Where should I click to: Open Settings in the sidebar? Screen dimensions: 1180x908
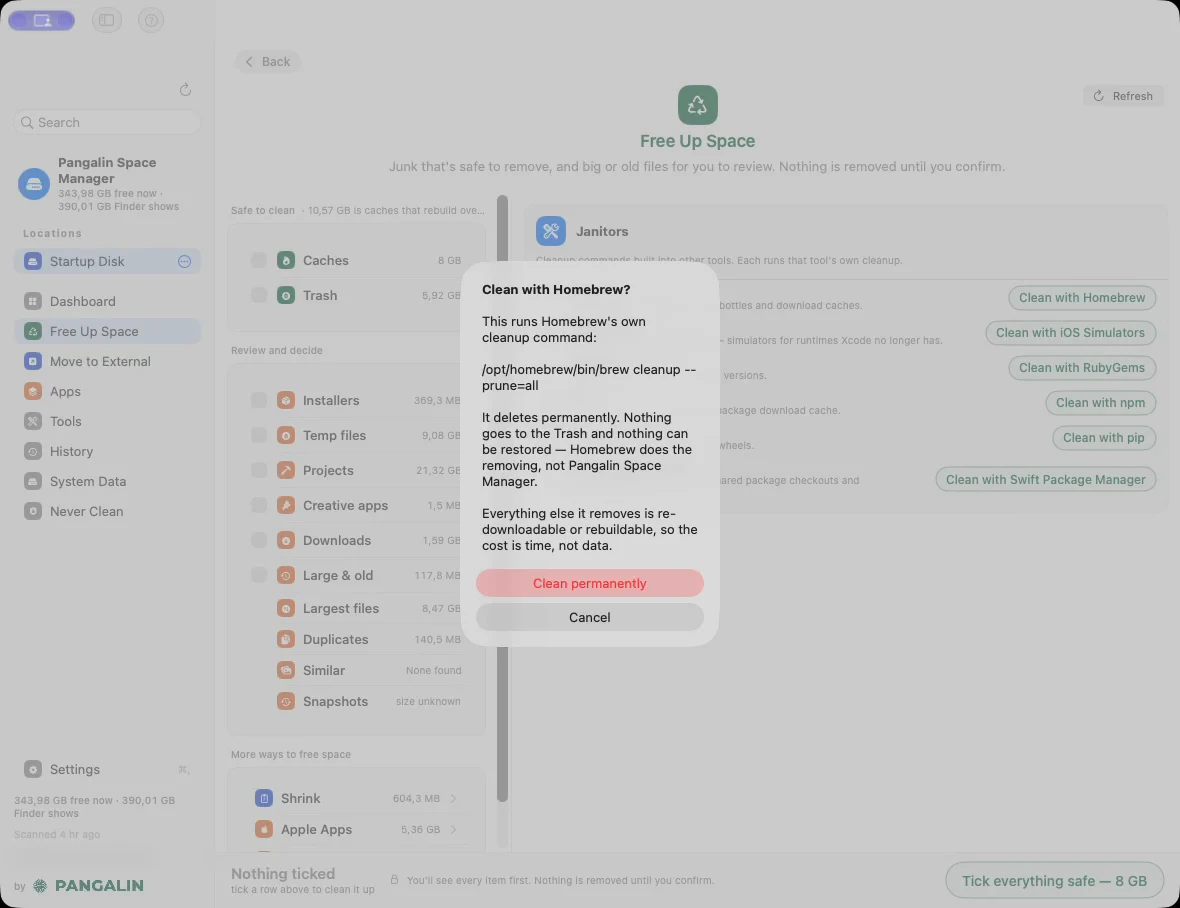point(107,769)
